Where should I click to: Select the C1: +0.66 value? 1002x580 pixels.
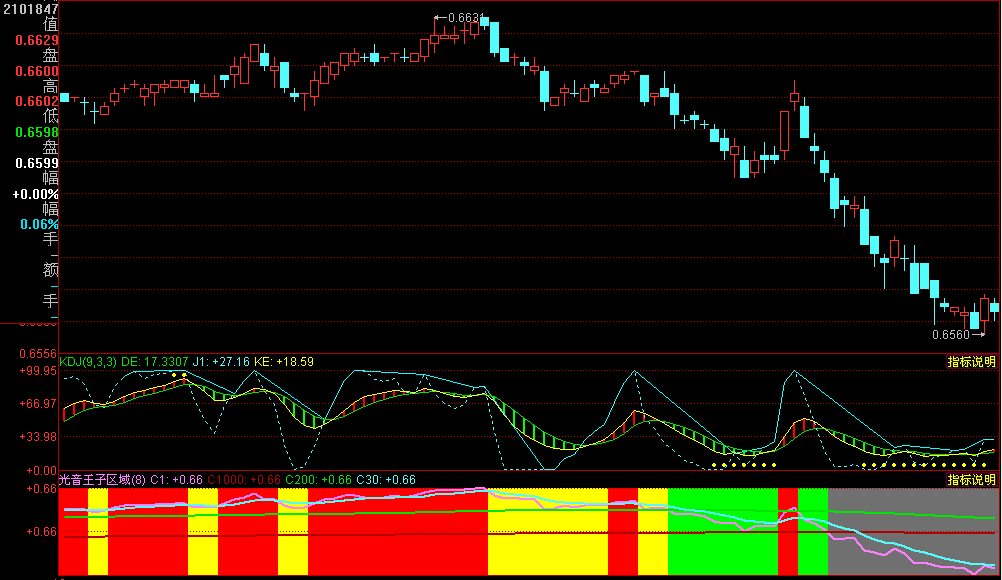click(x=176, y=480)
